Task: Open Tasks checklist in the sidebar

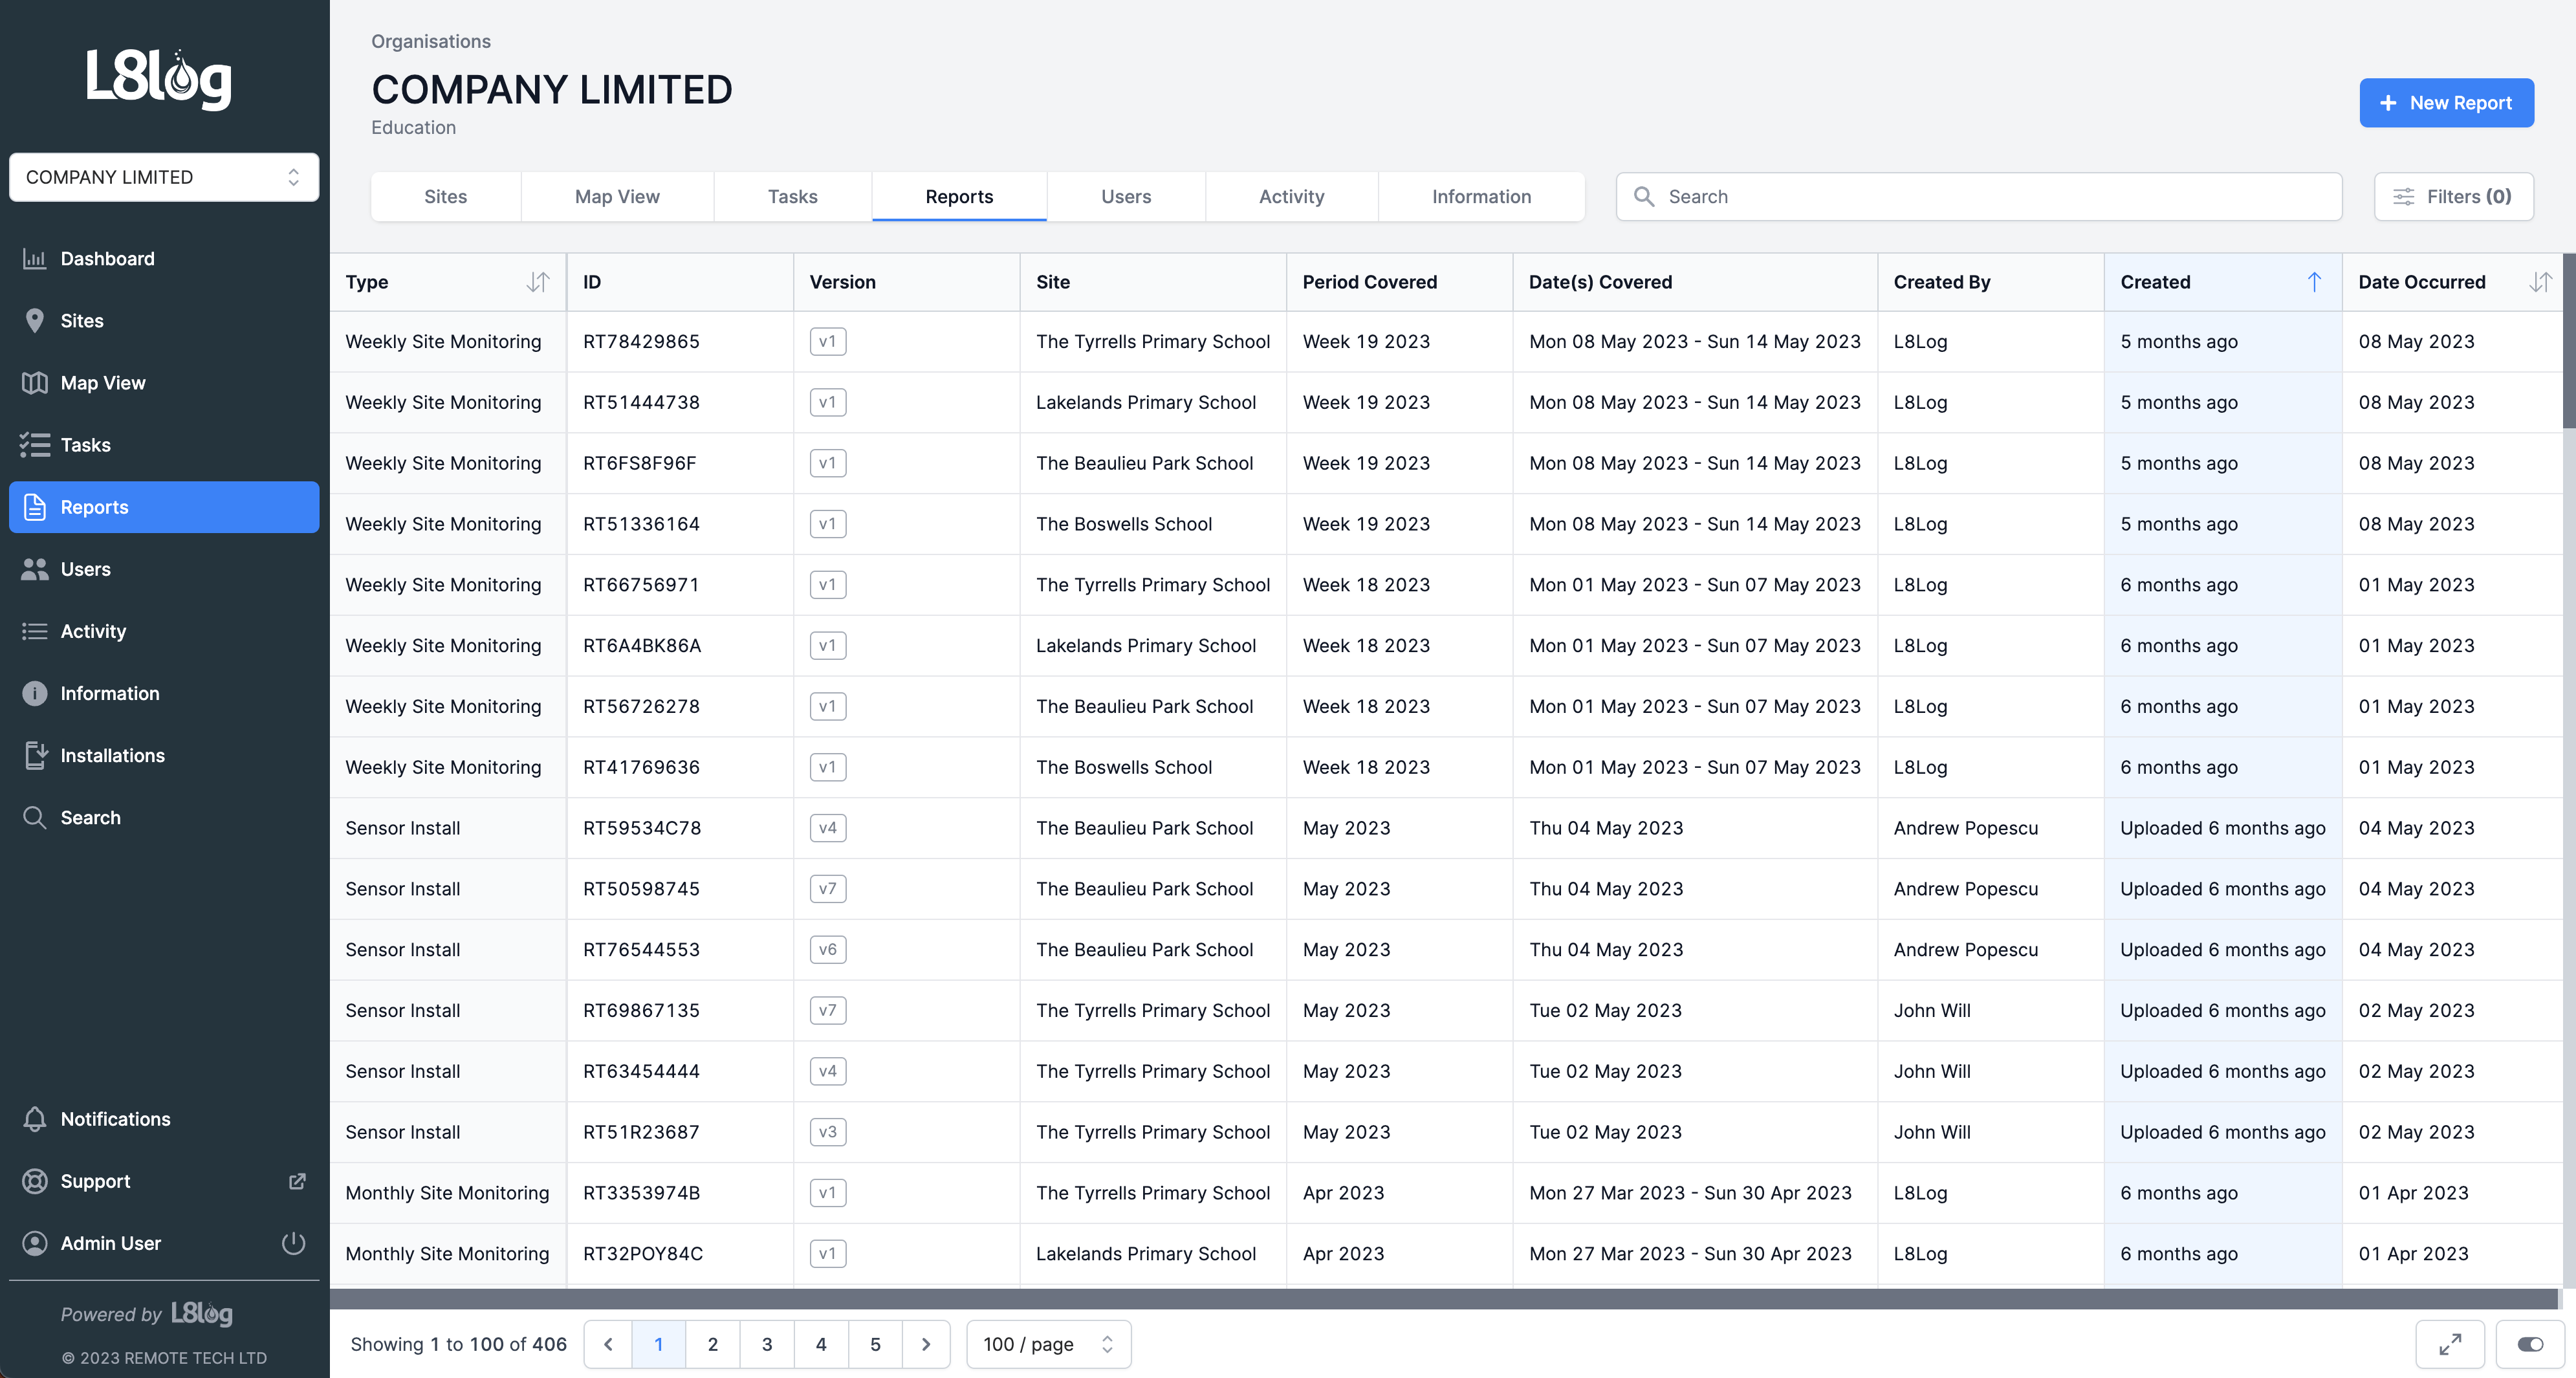Action: pos(164,445)
